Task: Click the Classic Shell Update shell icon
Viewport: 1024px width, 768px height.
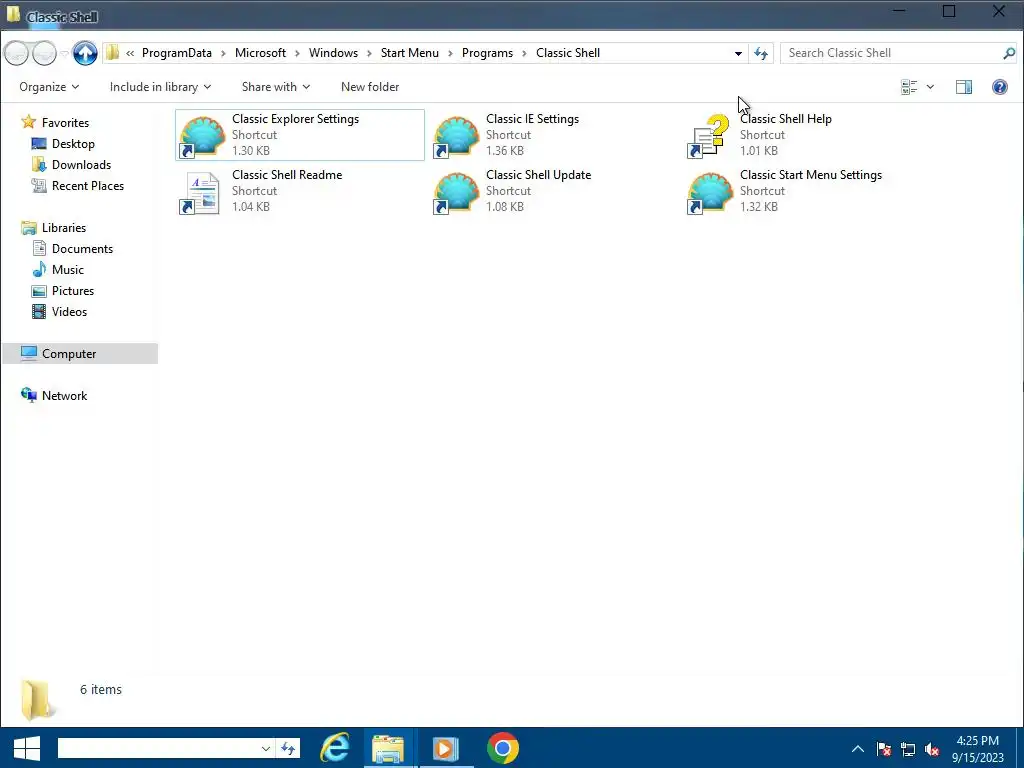Action: point(456,192)
